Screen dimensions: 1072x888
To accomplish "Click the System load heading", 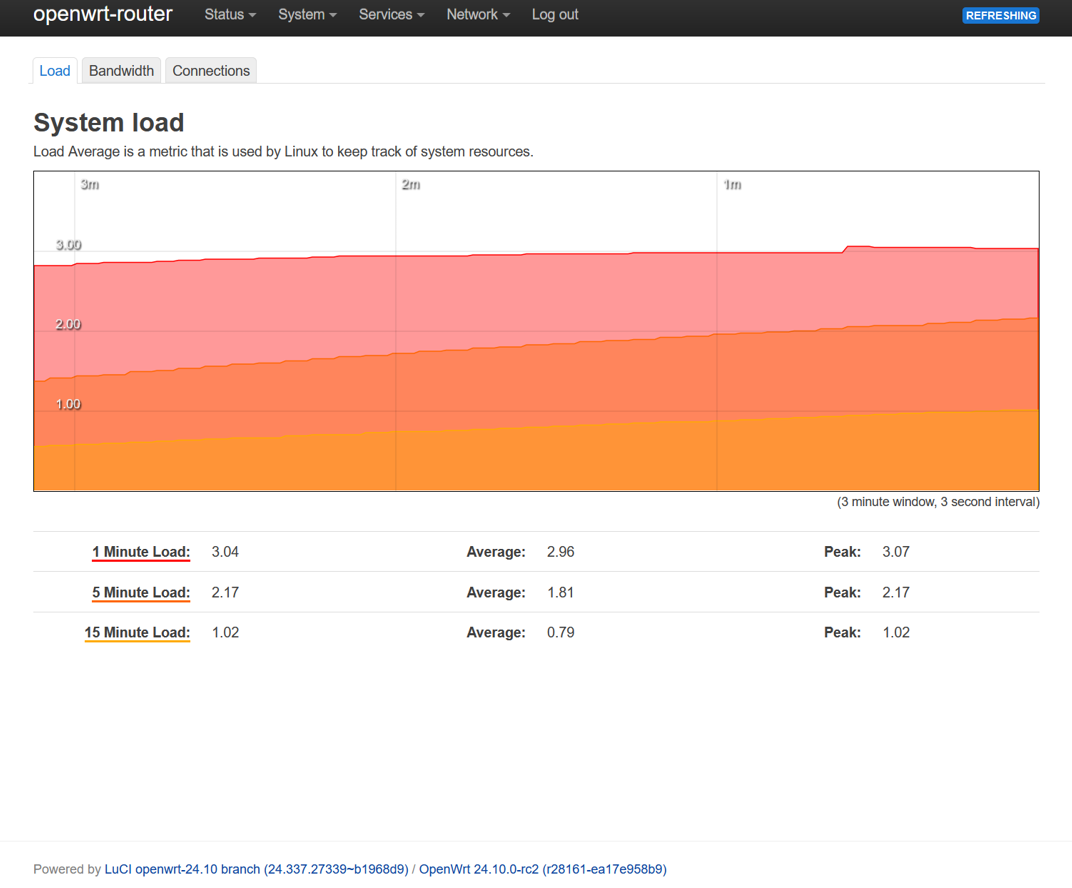I will pos(109,123).
